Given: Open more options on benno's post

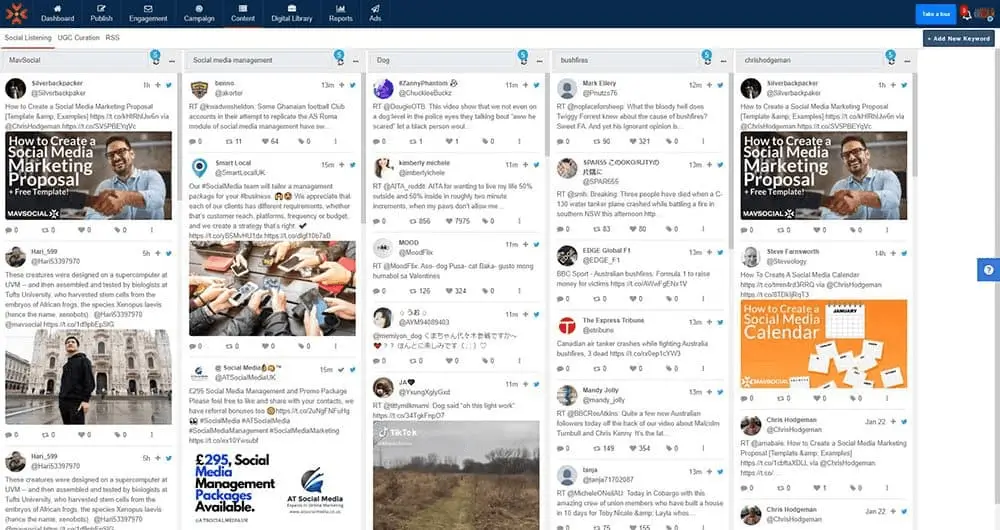Looking at the screenshot, I should point(335,141).
